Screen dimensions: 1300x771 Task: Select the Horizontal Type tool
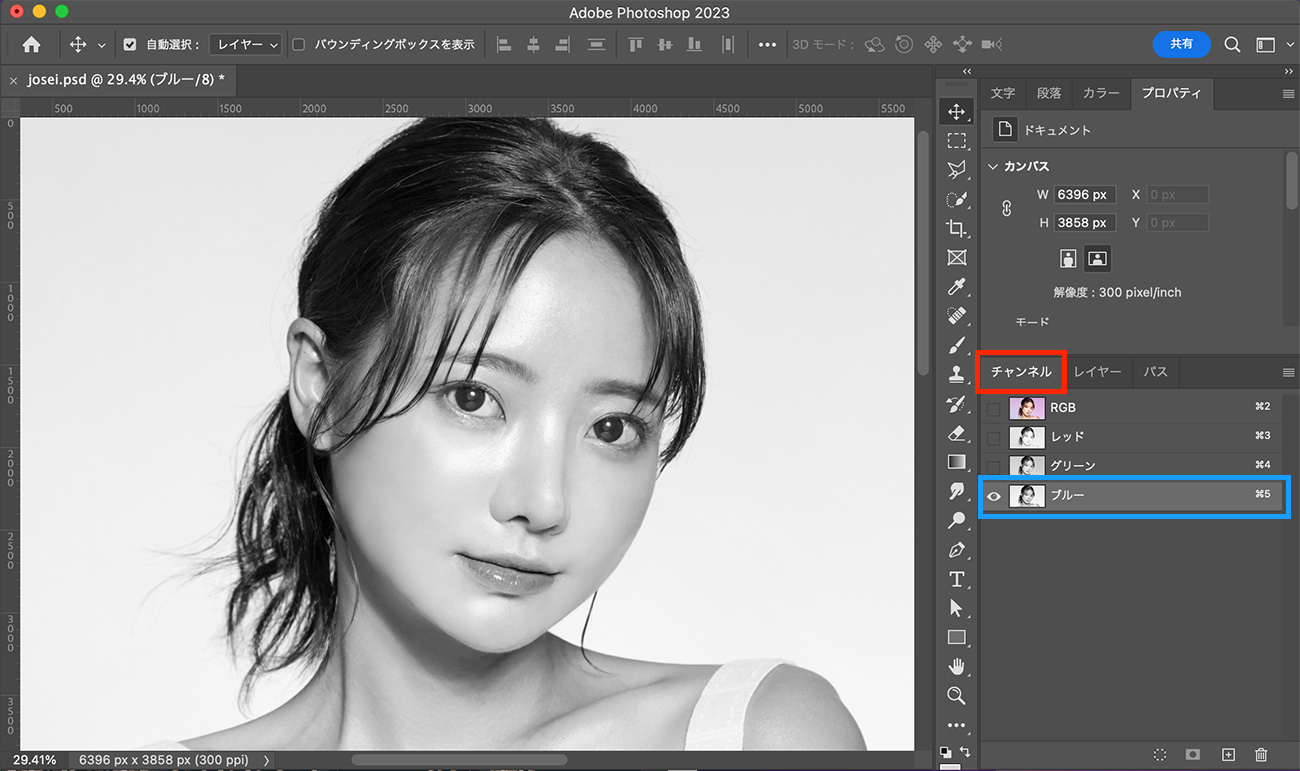(957, 579)
